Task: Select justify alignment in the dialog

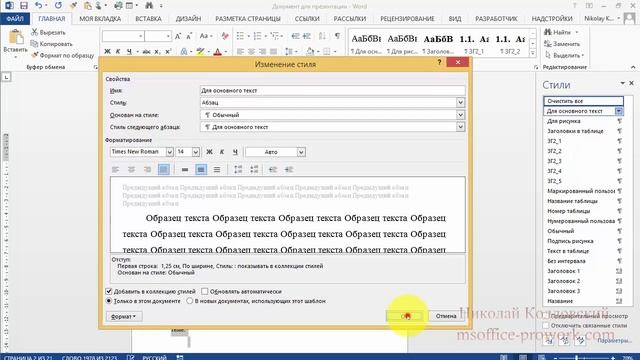Action: coord(164,169)
